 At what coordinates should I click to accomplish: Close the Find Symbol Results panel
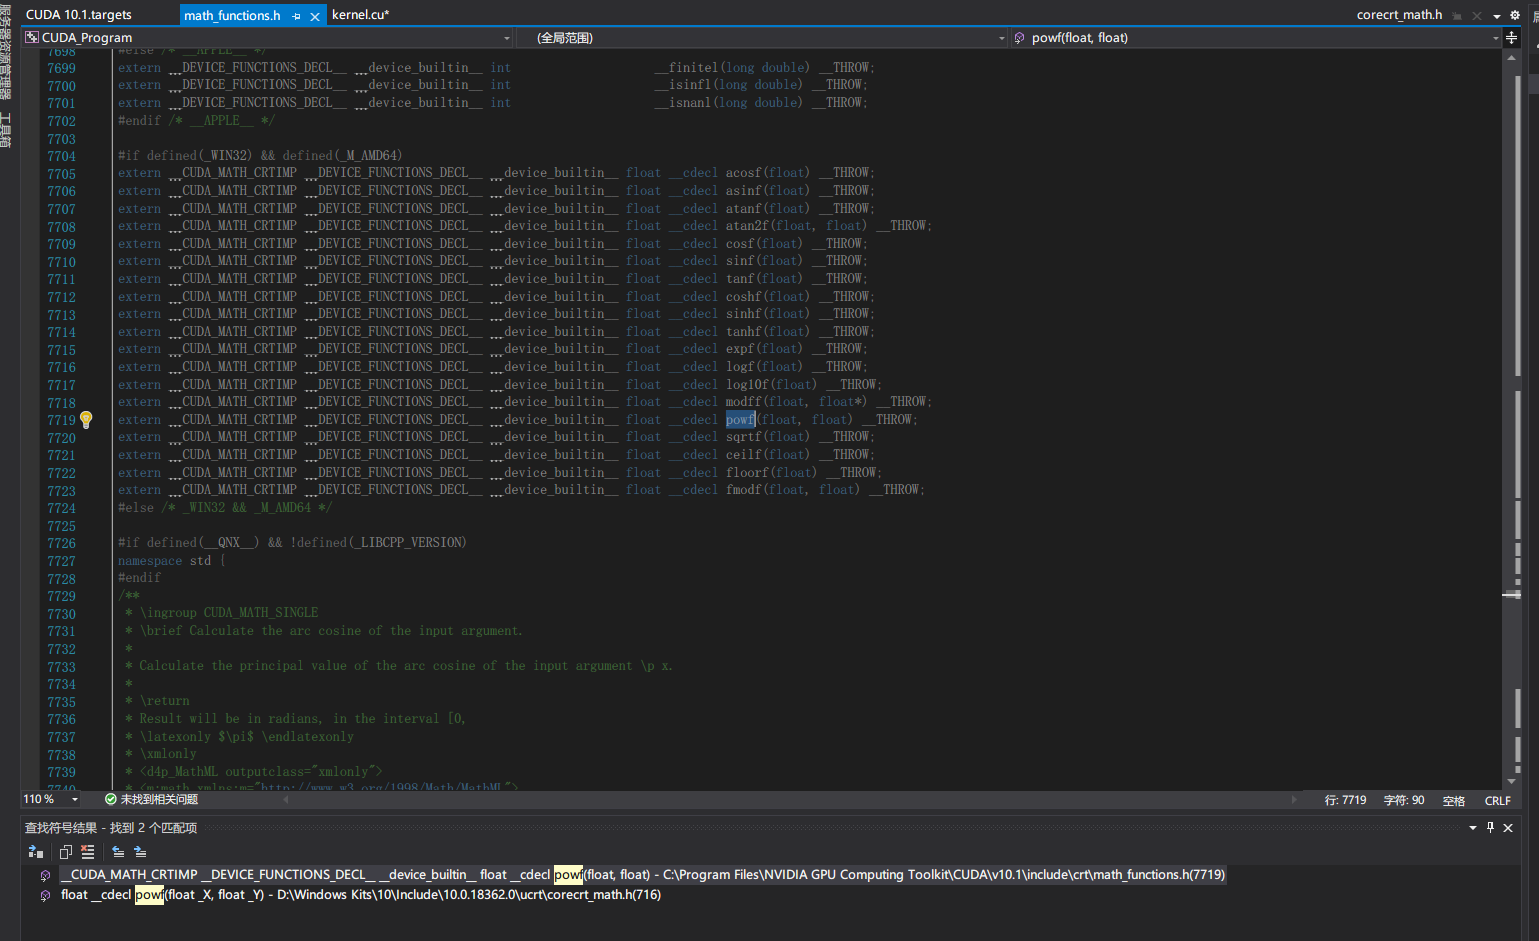click(x=1508, y=828)
